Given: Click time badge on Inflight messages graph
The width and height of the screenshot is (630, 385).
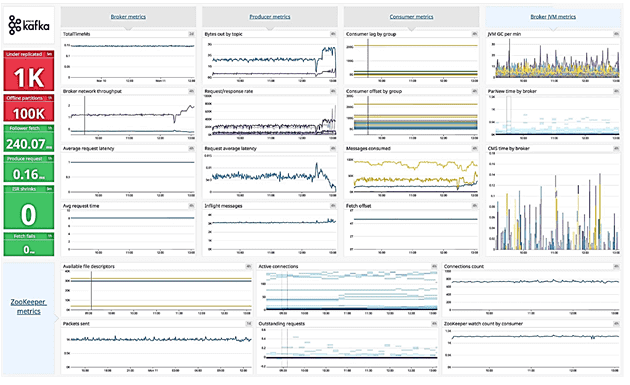Looking at the screenshot, I should pos(333,206).
